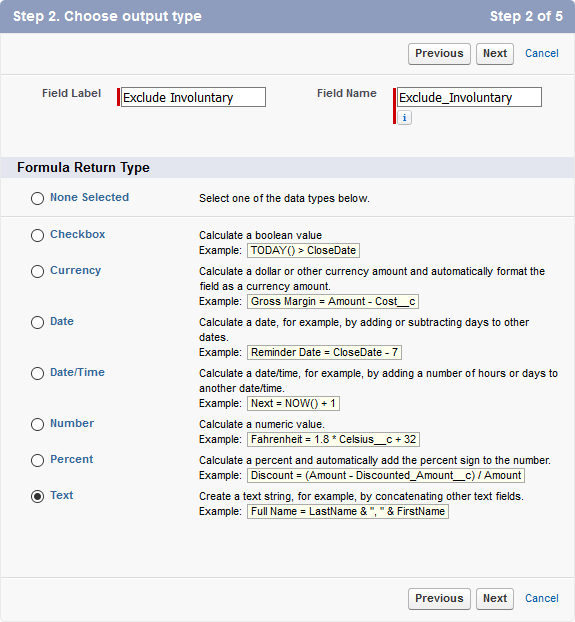575x622 pixels.
Task: Choose the Checkbox return type radio
Action: click(37, 235)
